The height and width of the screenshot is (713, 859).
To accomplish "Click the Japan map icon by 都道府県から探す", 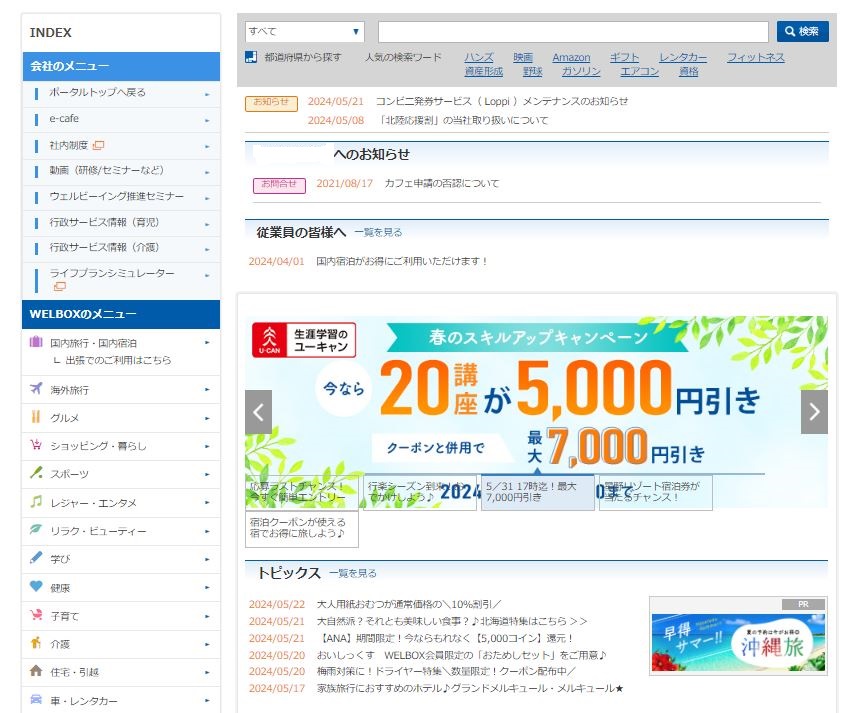I will coord(251,57).
